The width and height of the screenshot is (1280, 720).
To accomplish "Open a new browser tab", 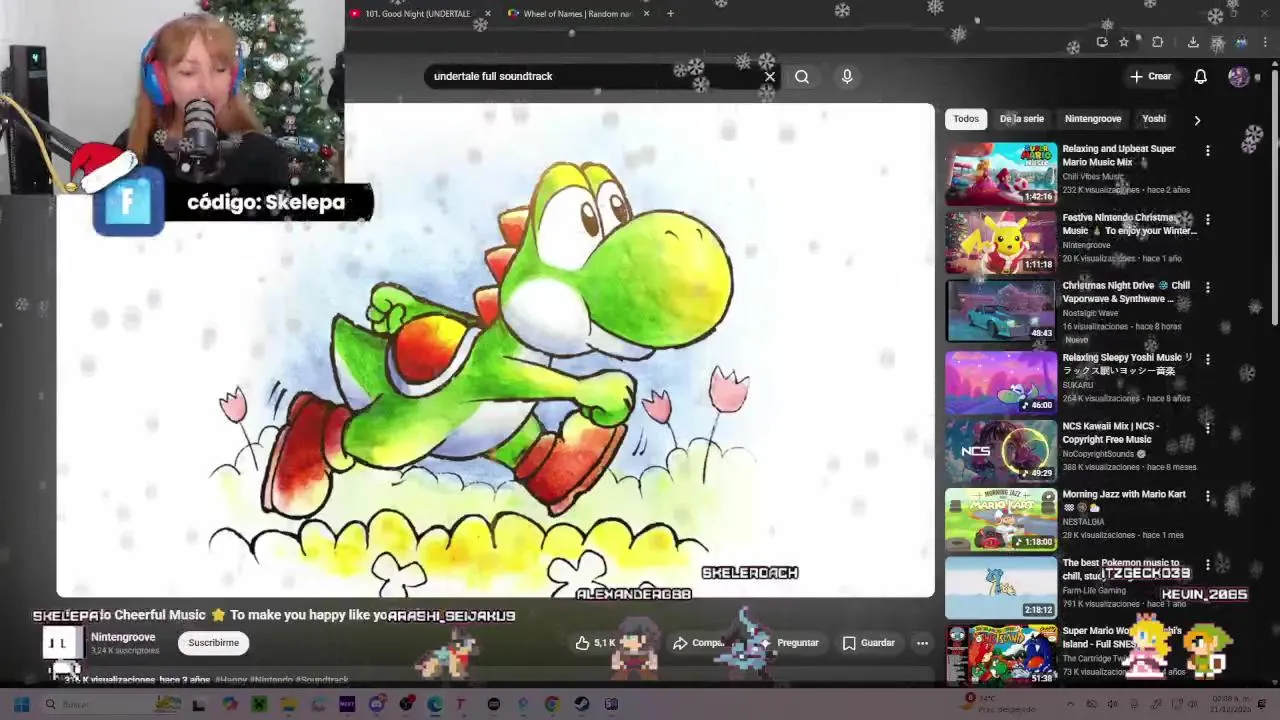I will [x=670, y=14].
